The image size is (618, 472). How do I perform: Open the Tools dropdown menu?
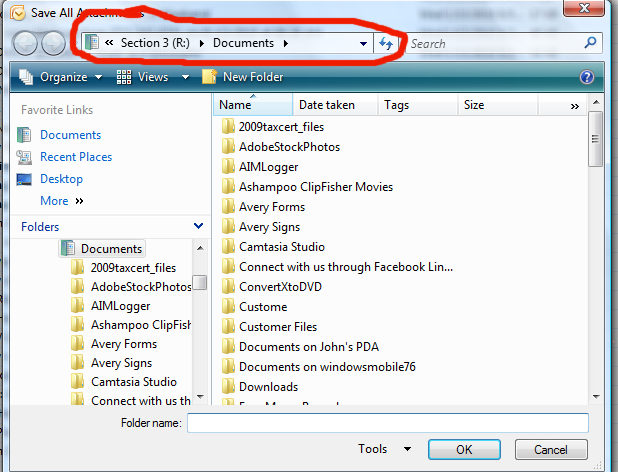(x=384, y=450)
